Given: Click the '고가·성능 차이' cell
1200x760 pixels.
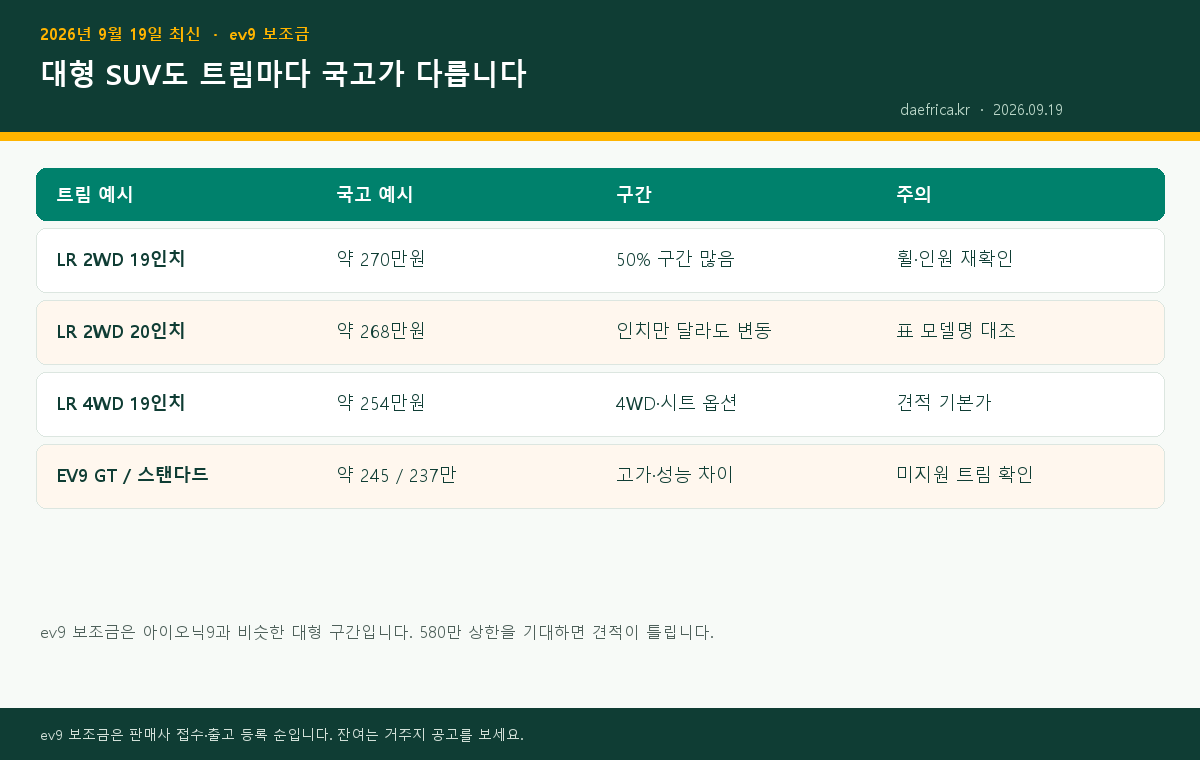Looking at the screenshot, I should pos(675,475).
